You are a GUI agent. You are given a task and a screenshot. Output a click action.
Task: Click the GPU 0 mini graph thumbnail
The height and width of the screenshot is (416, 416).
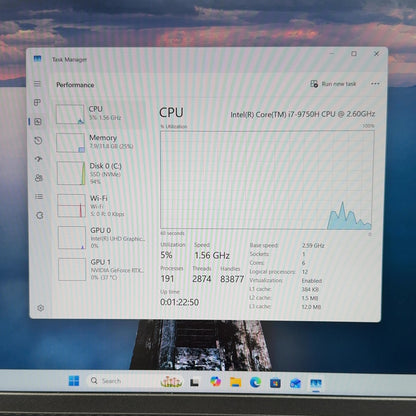coord(72,238)
